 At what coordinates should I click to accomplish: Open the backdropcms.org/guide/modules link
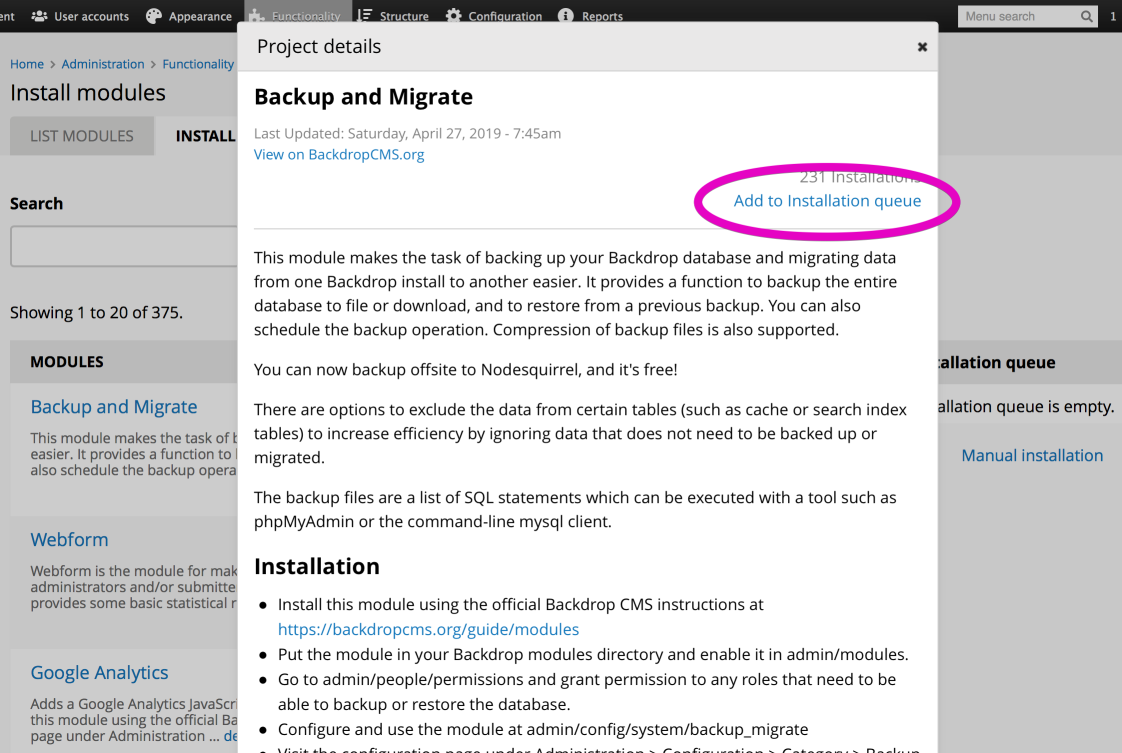[x=428, y=629]
